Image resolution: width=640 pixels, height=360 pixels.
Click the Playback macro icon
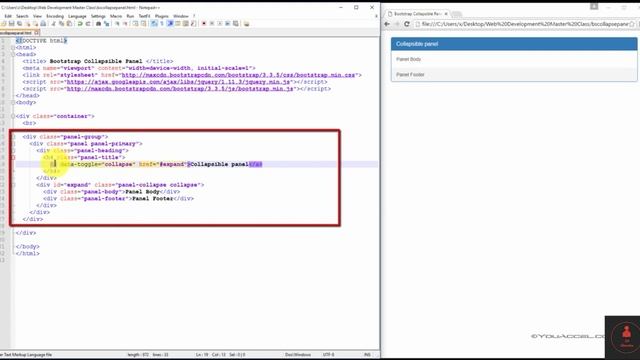point(220,24)
